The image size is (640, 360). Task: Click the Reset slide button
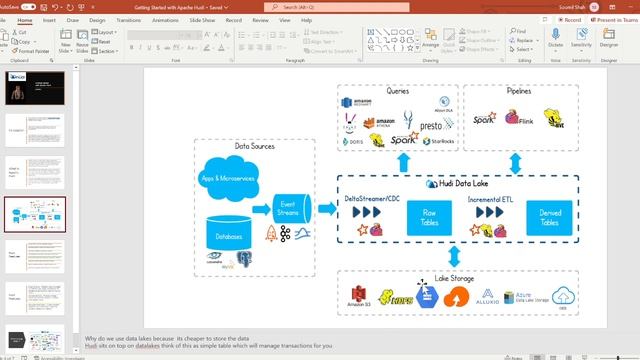click(101, 41)
